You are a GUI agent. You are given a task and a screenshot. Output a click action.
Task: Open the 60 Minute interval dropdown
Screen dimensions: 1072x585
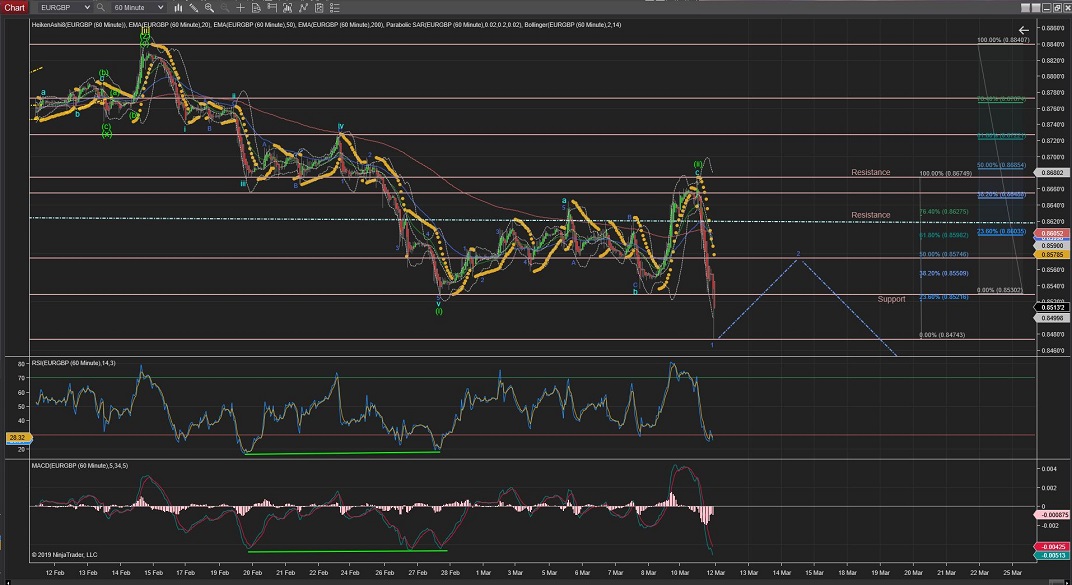click(138, 8)
